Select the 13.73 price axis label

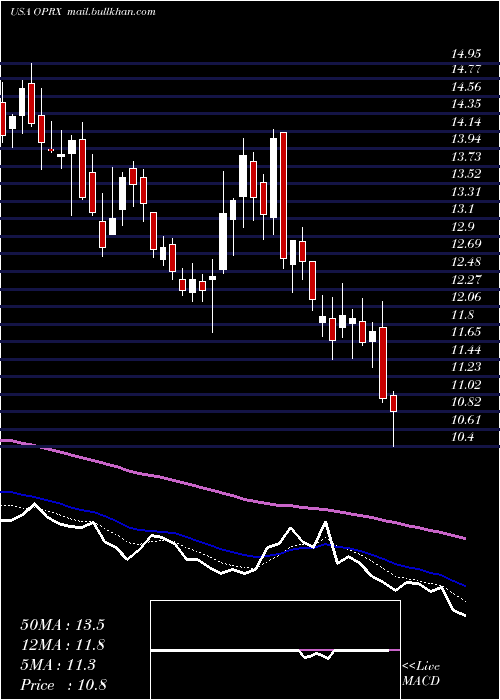466,157
